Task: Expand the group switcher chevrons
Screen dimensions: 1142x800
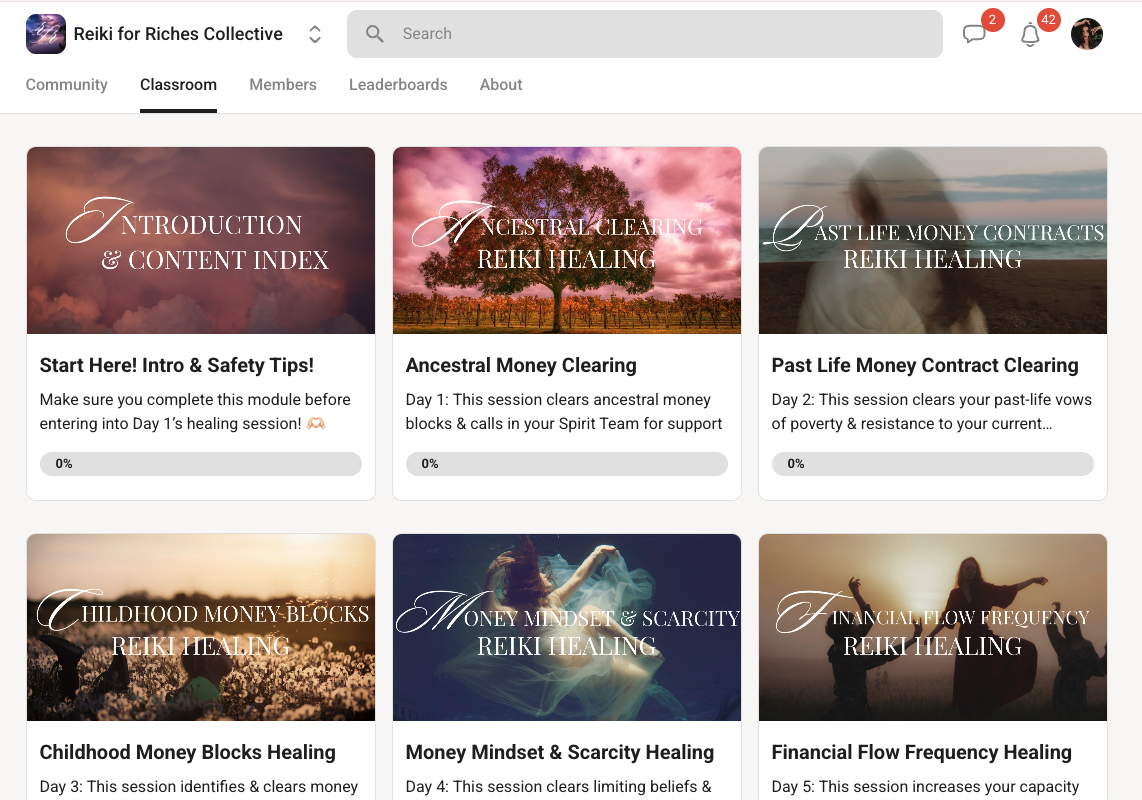Action: click(315, 34)
